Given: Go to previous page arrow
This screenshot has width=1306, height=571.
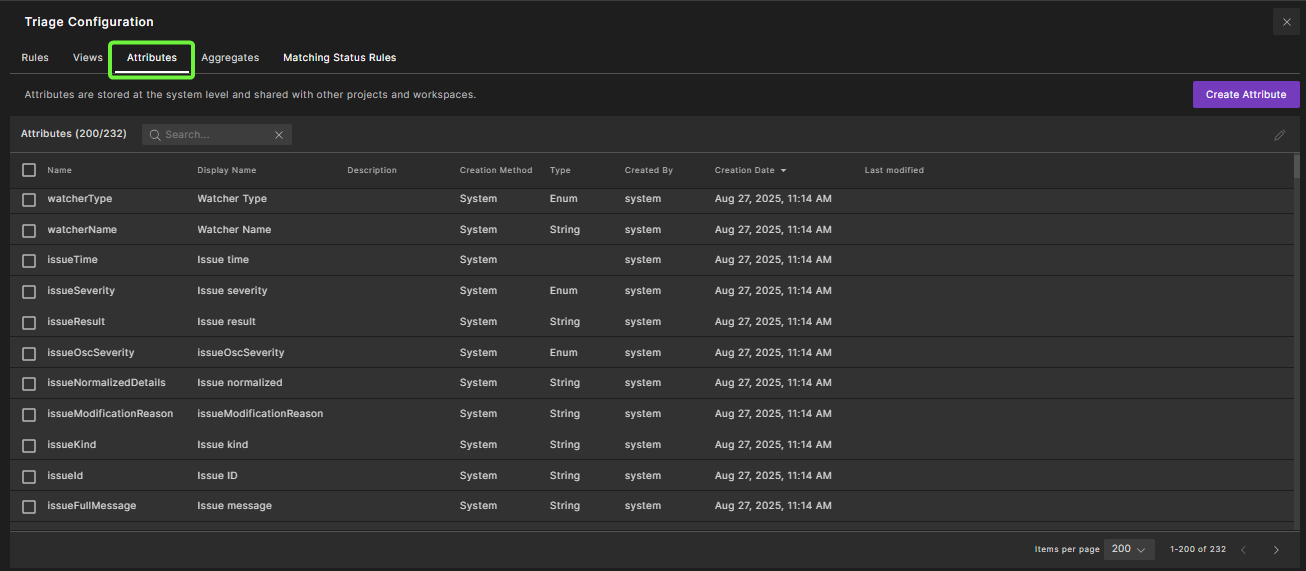Looking at the screenshot, I should [x=1243, y=549].
